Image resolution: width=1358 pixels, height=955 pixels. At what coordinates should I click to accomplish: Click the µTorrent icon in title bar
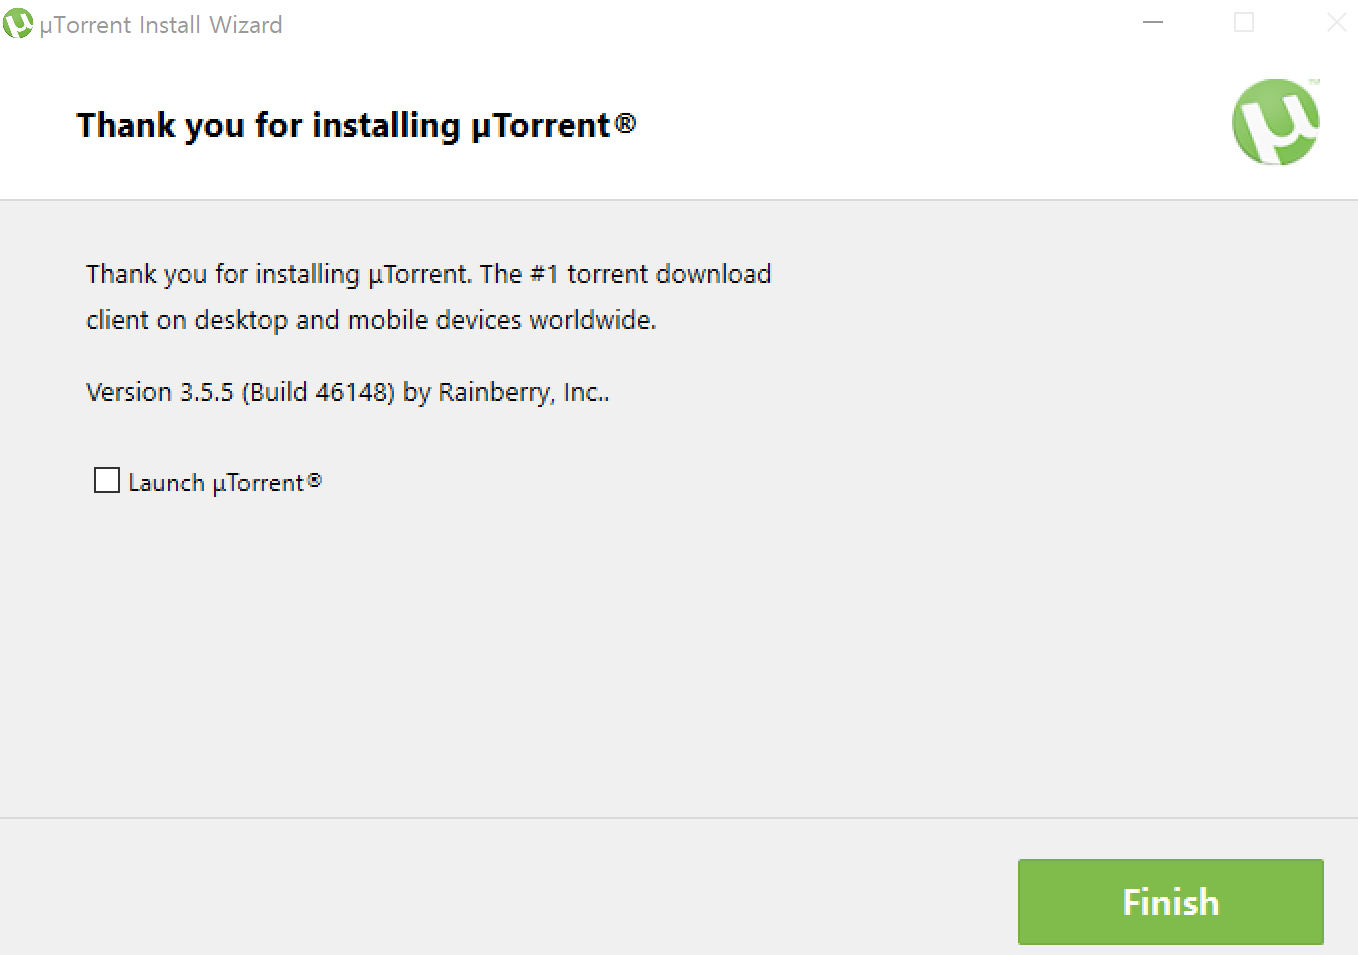[18, 23]
